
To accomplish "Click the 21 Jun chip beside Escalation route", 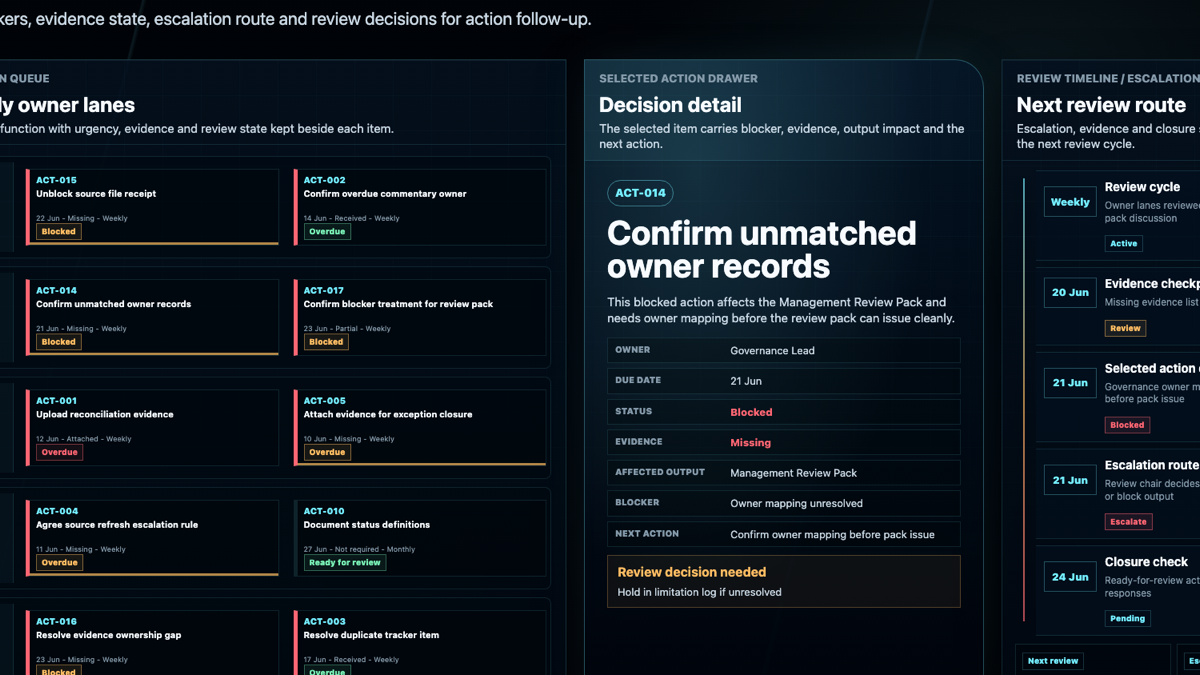I will [x=1070, y=480].
